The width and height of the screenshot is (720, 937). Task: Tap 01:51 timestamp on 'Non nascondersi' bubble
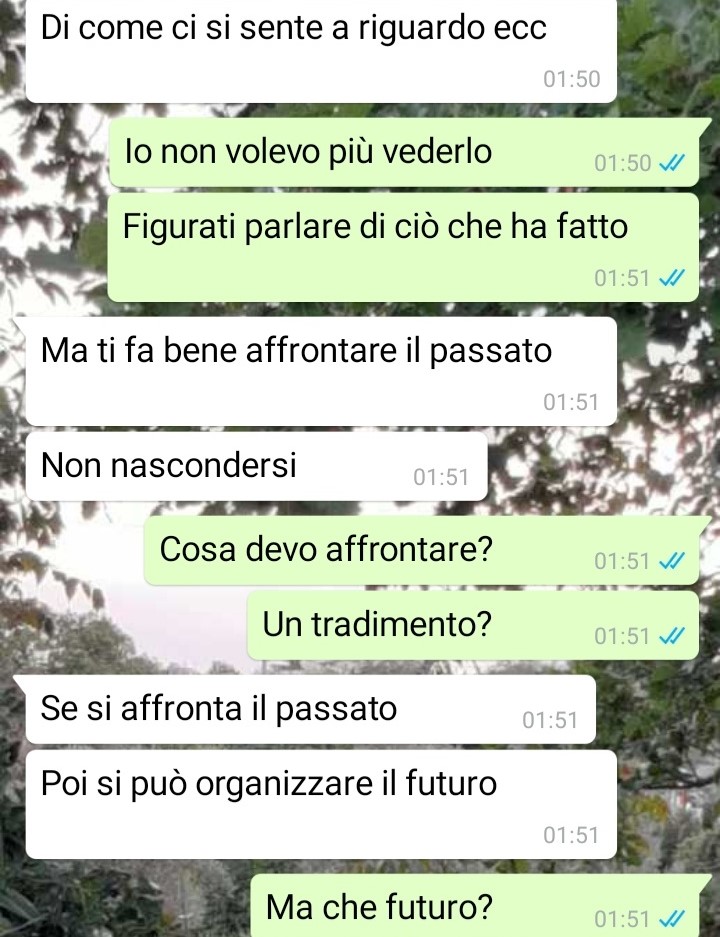pyautogui.click(x=441, y=477)
